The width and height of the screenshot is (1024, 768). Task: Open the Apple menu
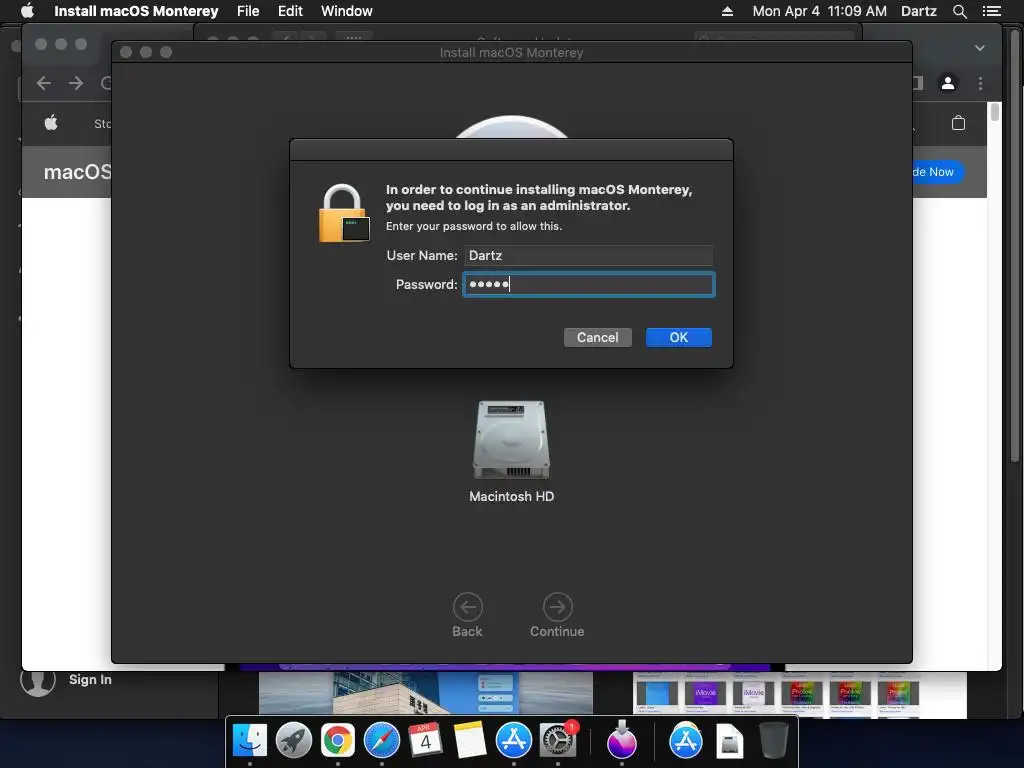[x=27, y=11]
